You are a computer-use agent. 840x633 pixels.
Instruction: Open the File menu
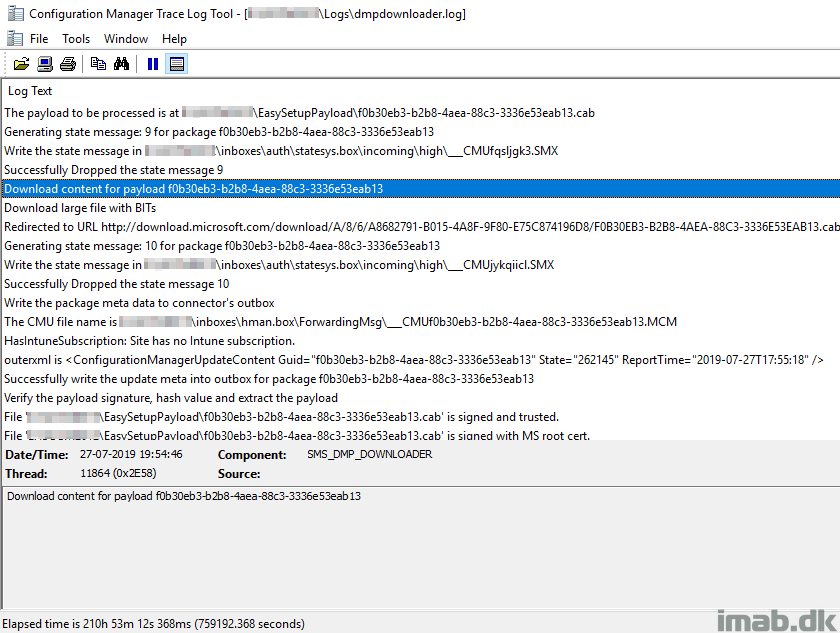point(39,39)
